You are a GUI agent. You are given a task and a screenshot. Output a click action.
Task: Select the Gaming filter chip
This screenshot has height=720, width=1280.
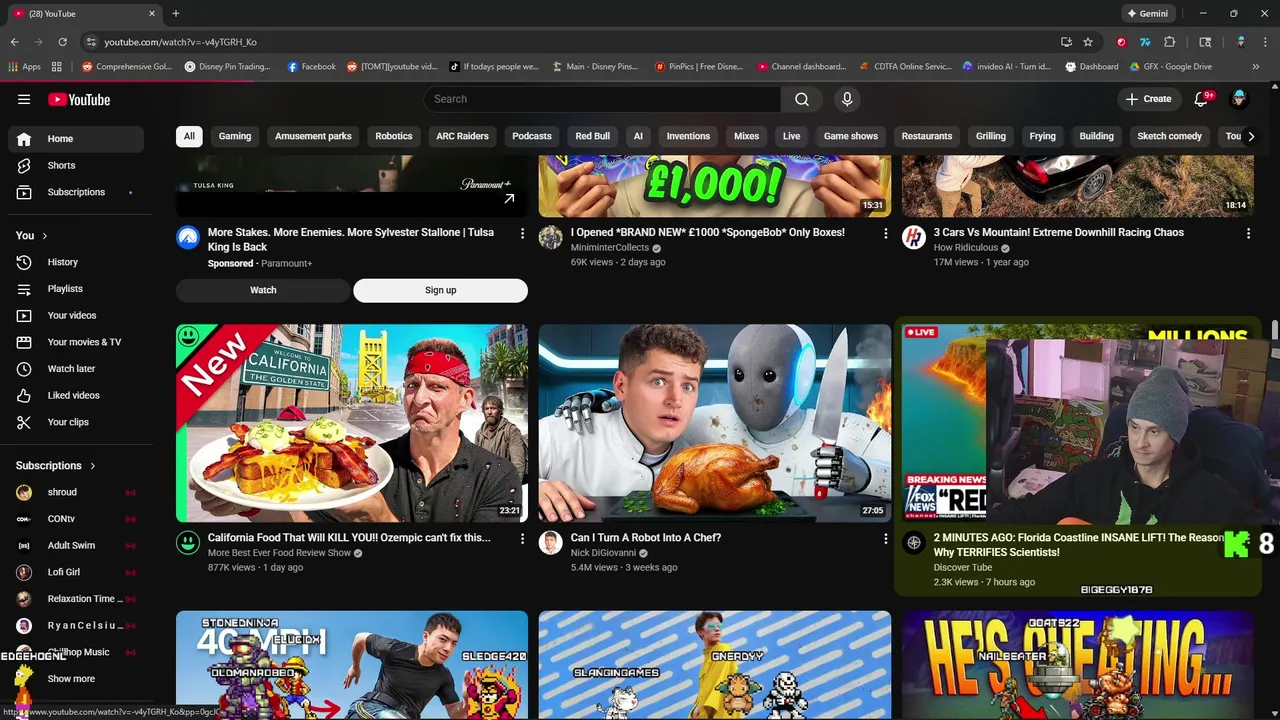click(x=235, y=136)
